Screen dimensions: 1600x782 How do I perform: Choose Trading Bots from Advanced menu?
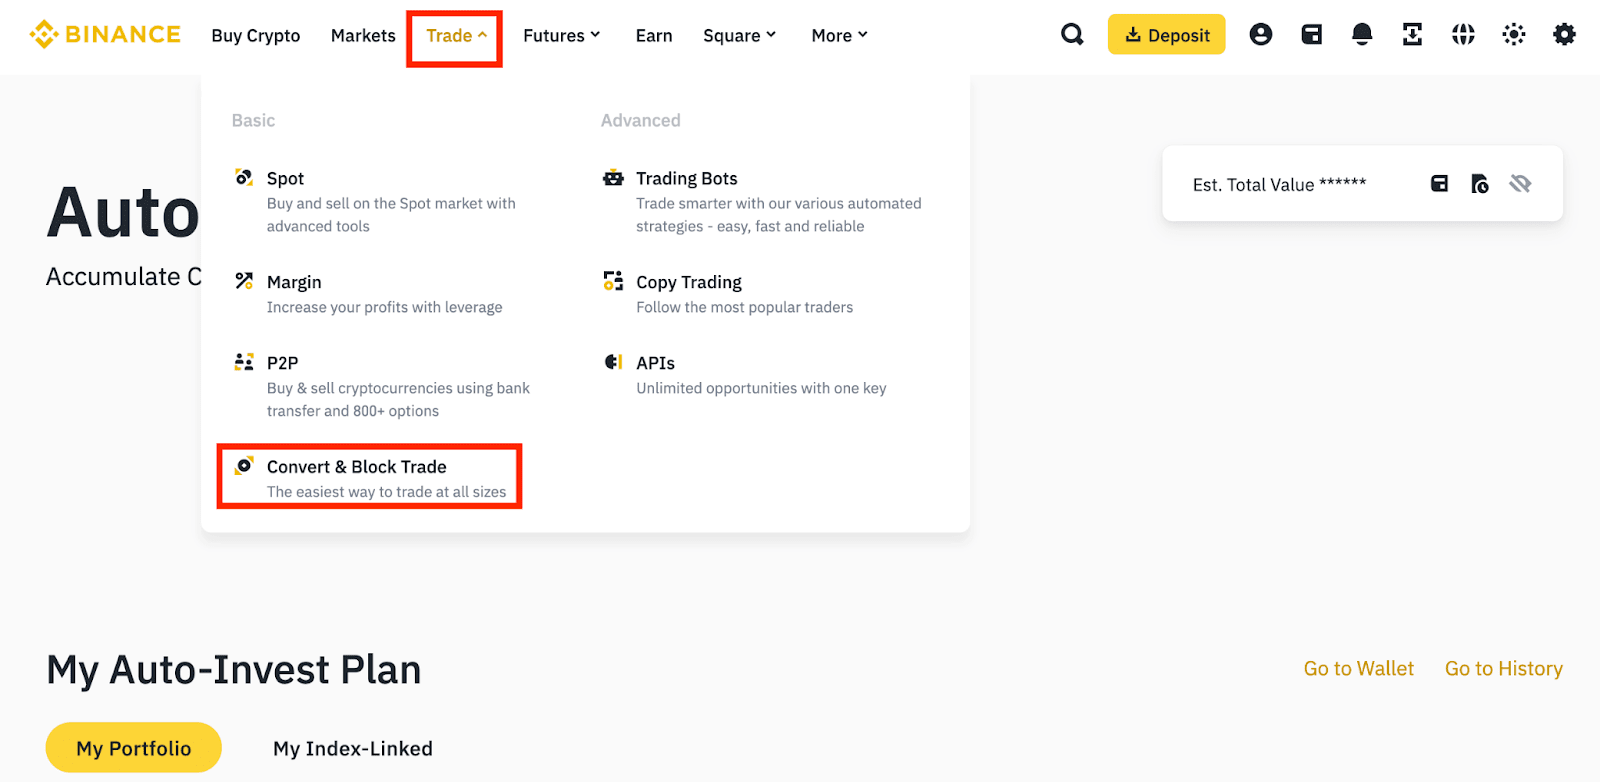click(686, 179)
